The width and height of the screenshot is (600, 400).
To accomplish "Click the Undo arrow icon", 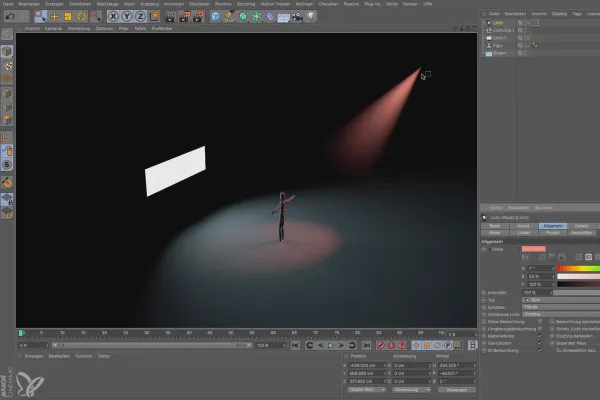I will (x=11, y=16).
